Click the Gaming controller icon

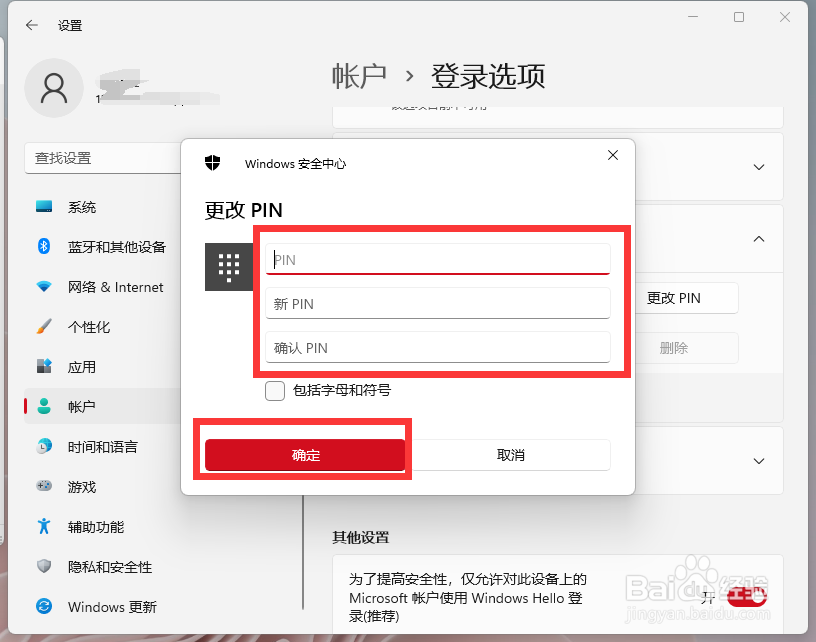tap(44, 486)
